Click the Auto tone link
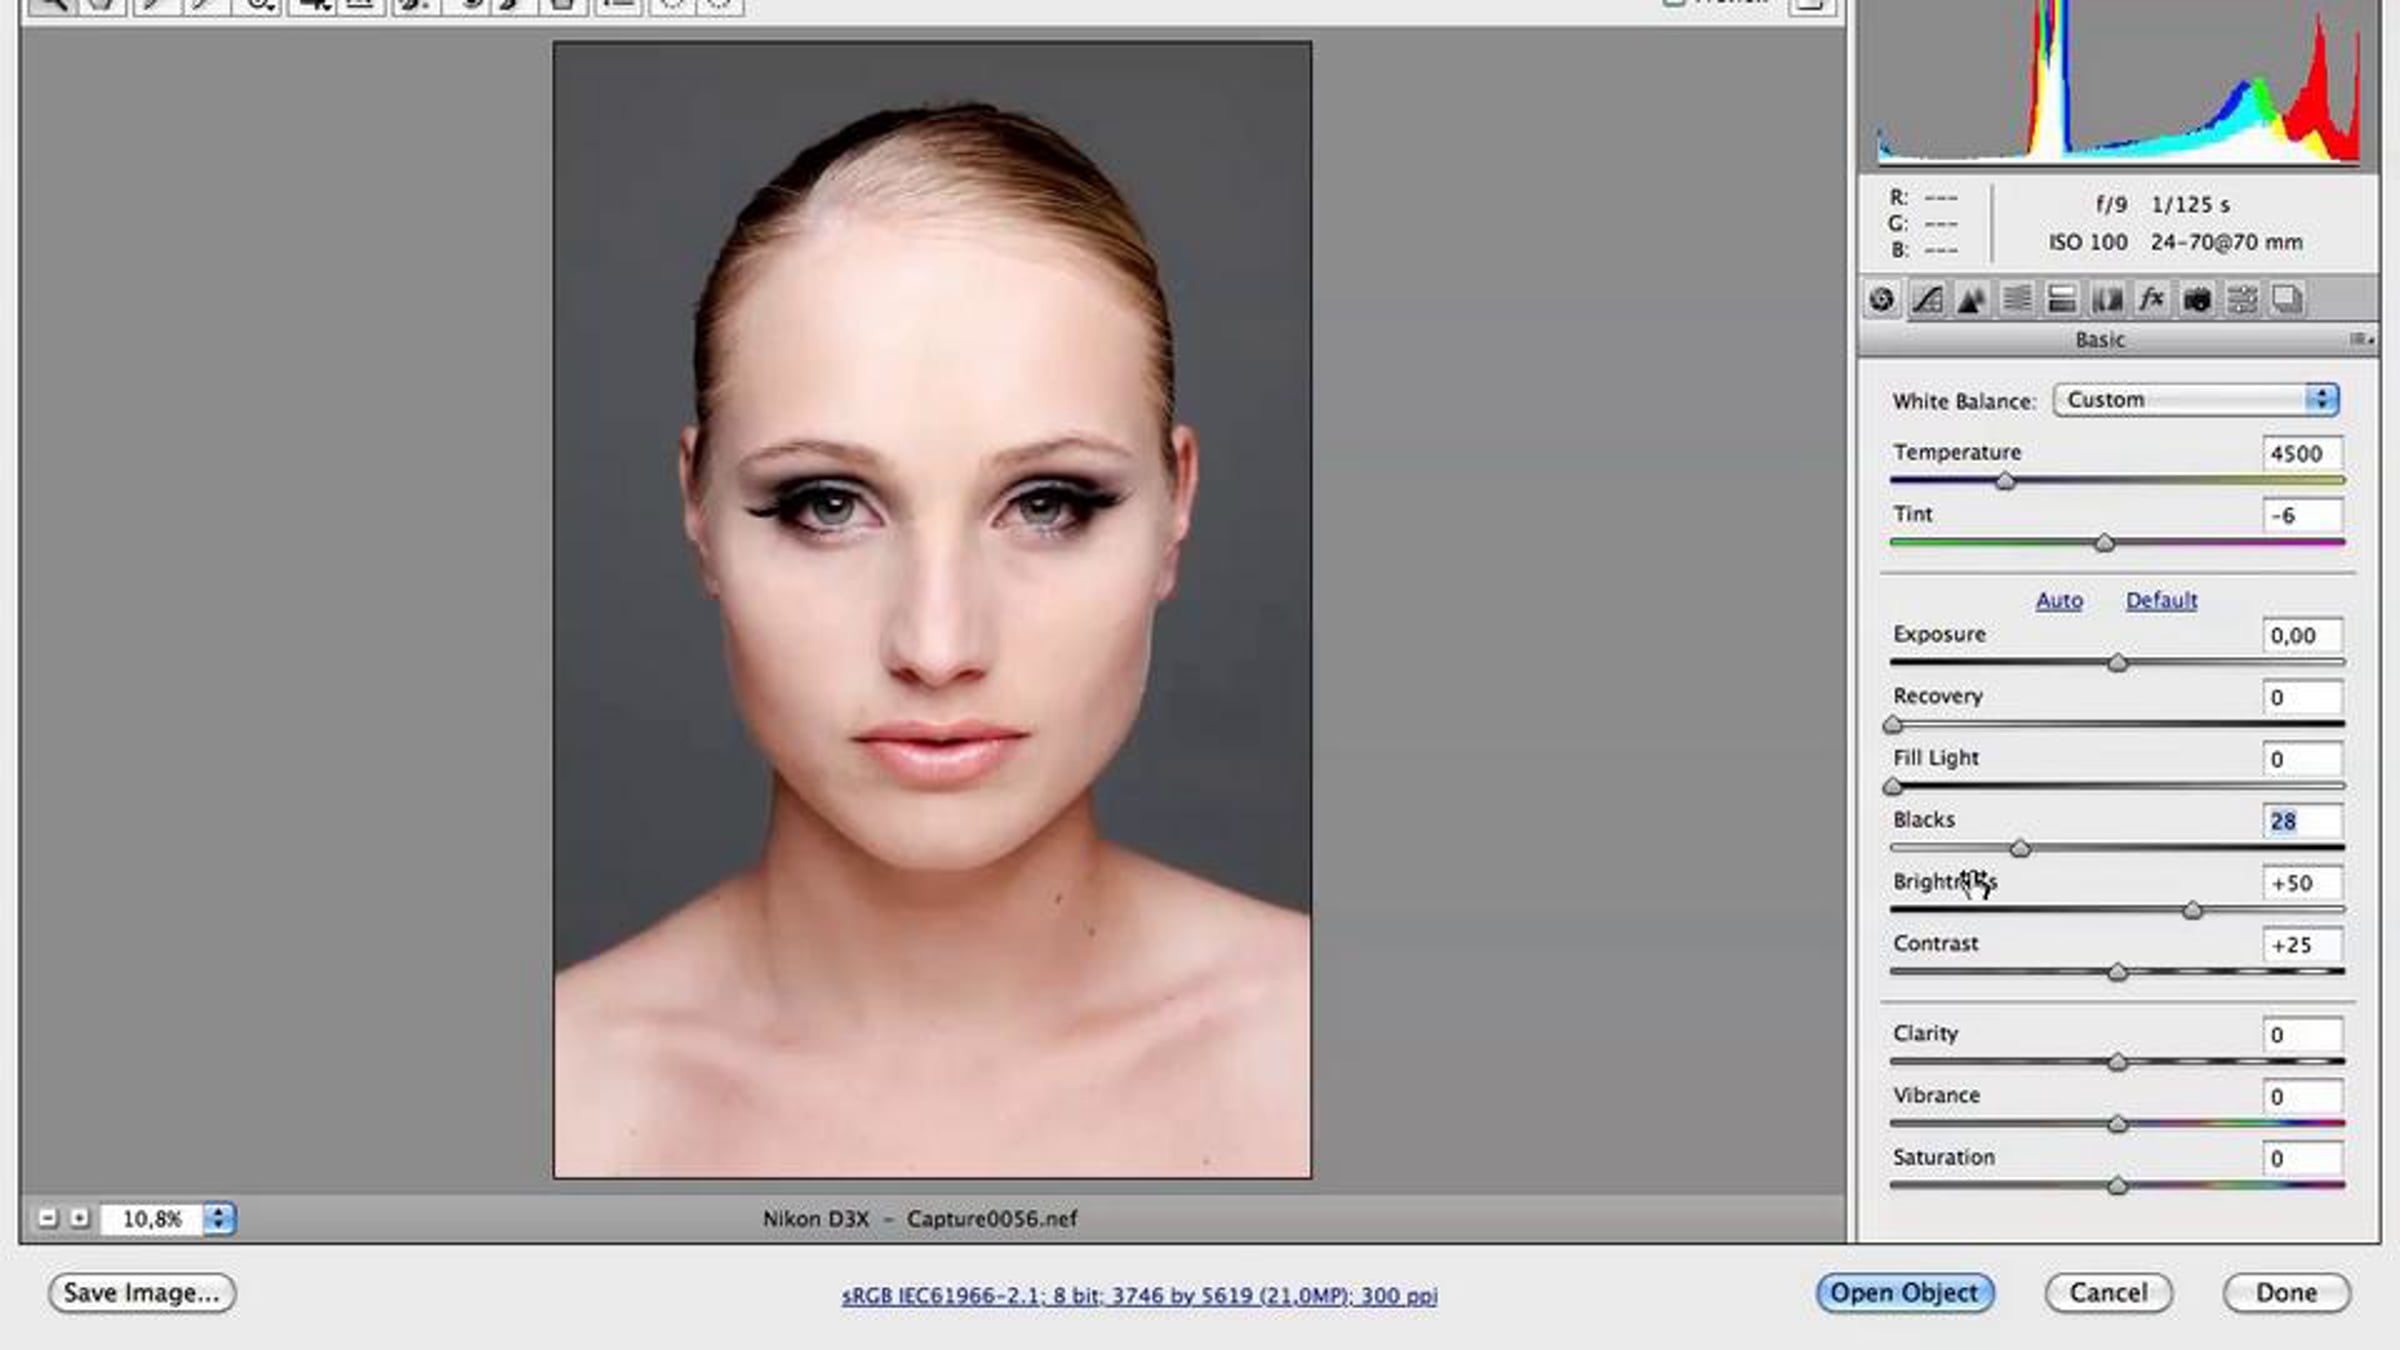Screen dimensions: 2400x1350 [x=2059, y=600]
